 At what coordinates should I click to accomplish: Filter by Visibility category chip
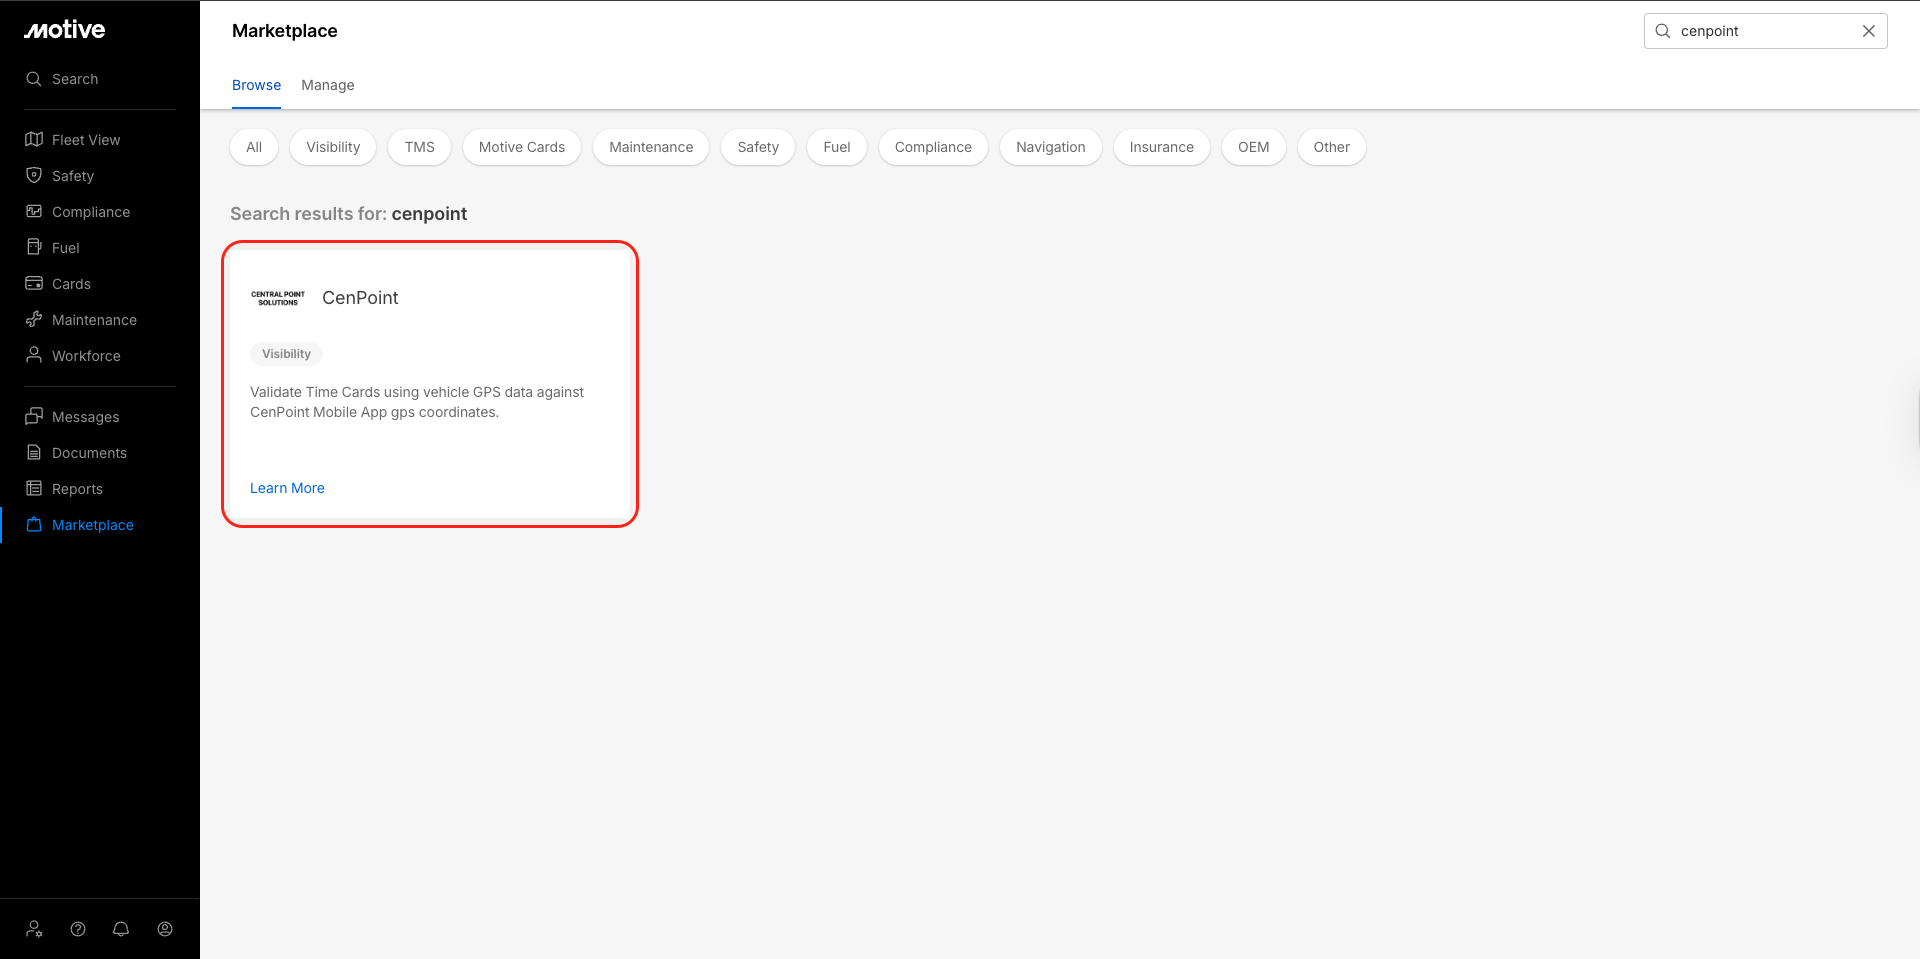coord(333,147)
